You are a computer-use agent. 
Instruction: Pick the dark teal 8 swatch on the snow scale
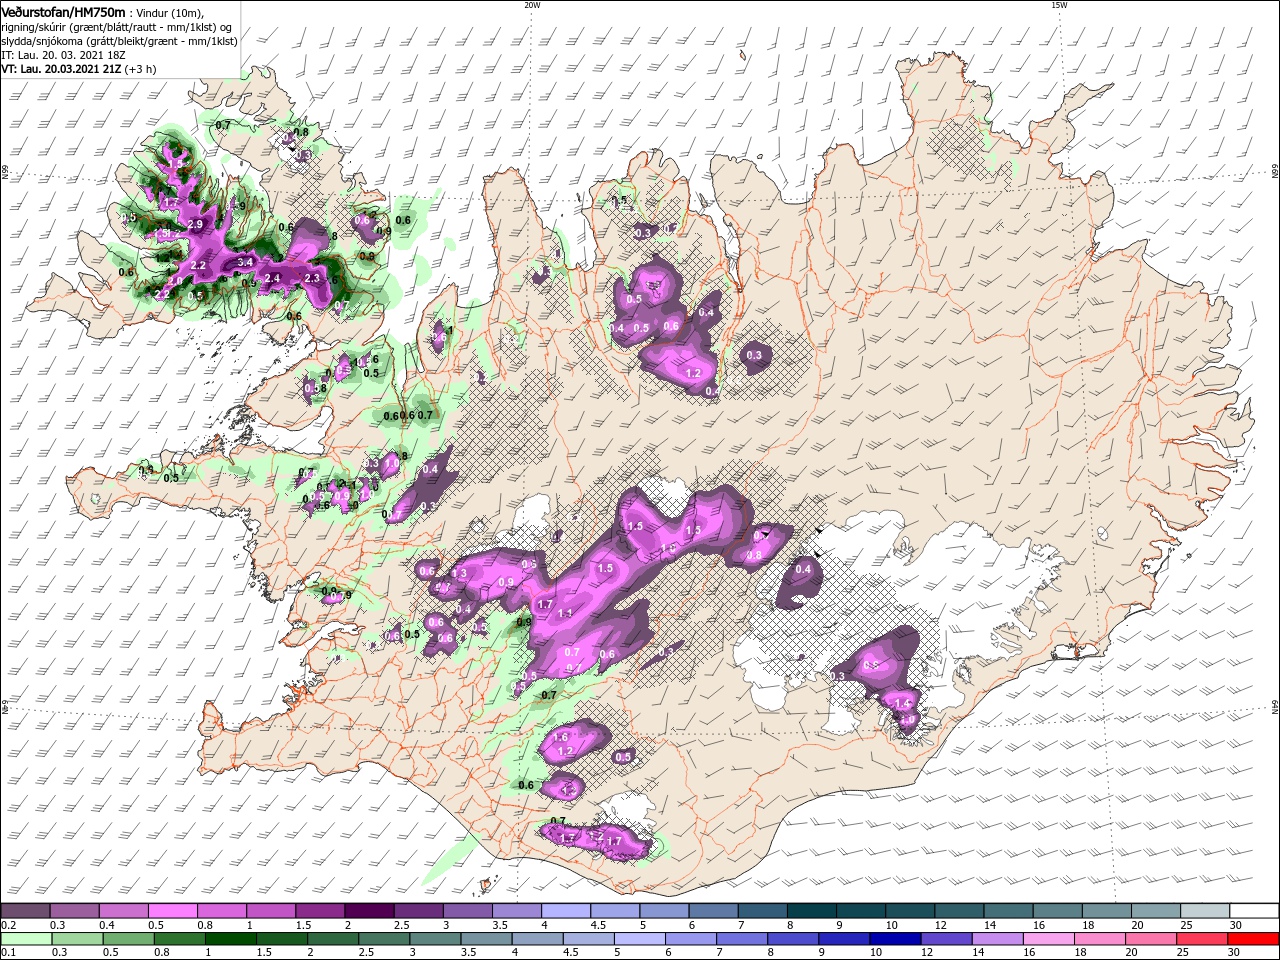click(812, 911)
